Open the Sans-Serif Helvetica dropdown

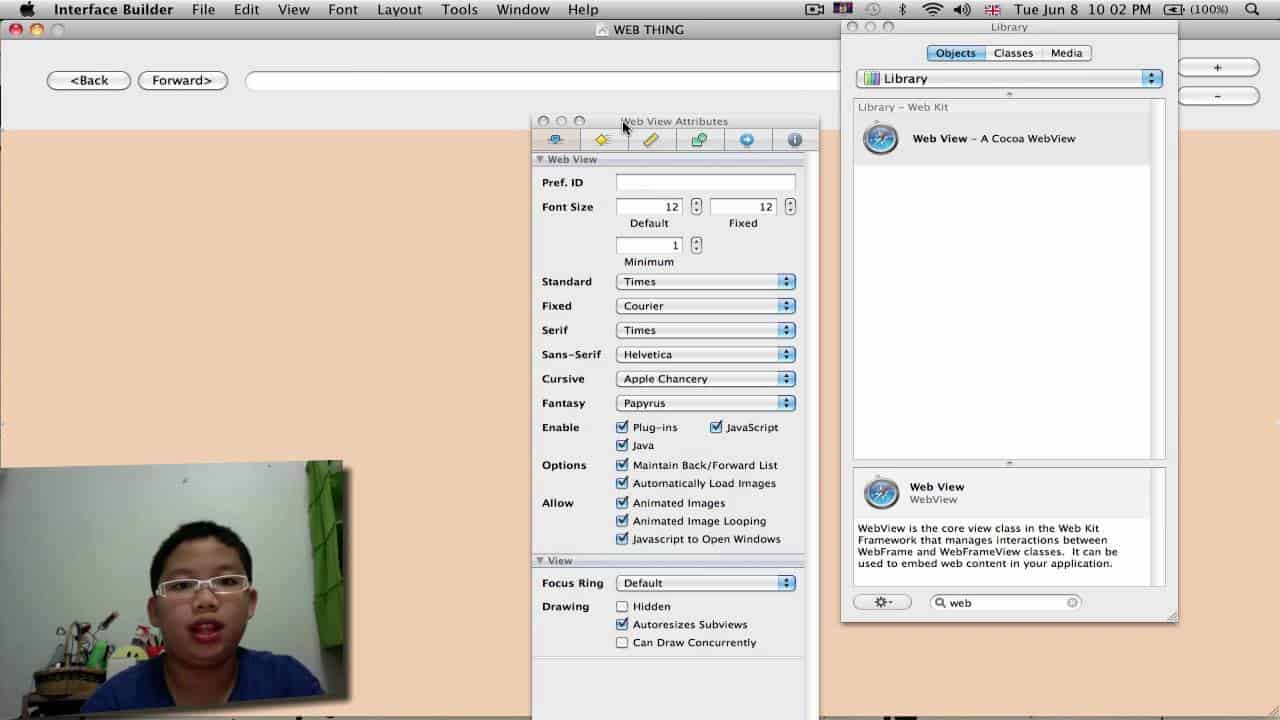(706, 354)
